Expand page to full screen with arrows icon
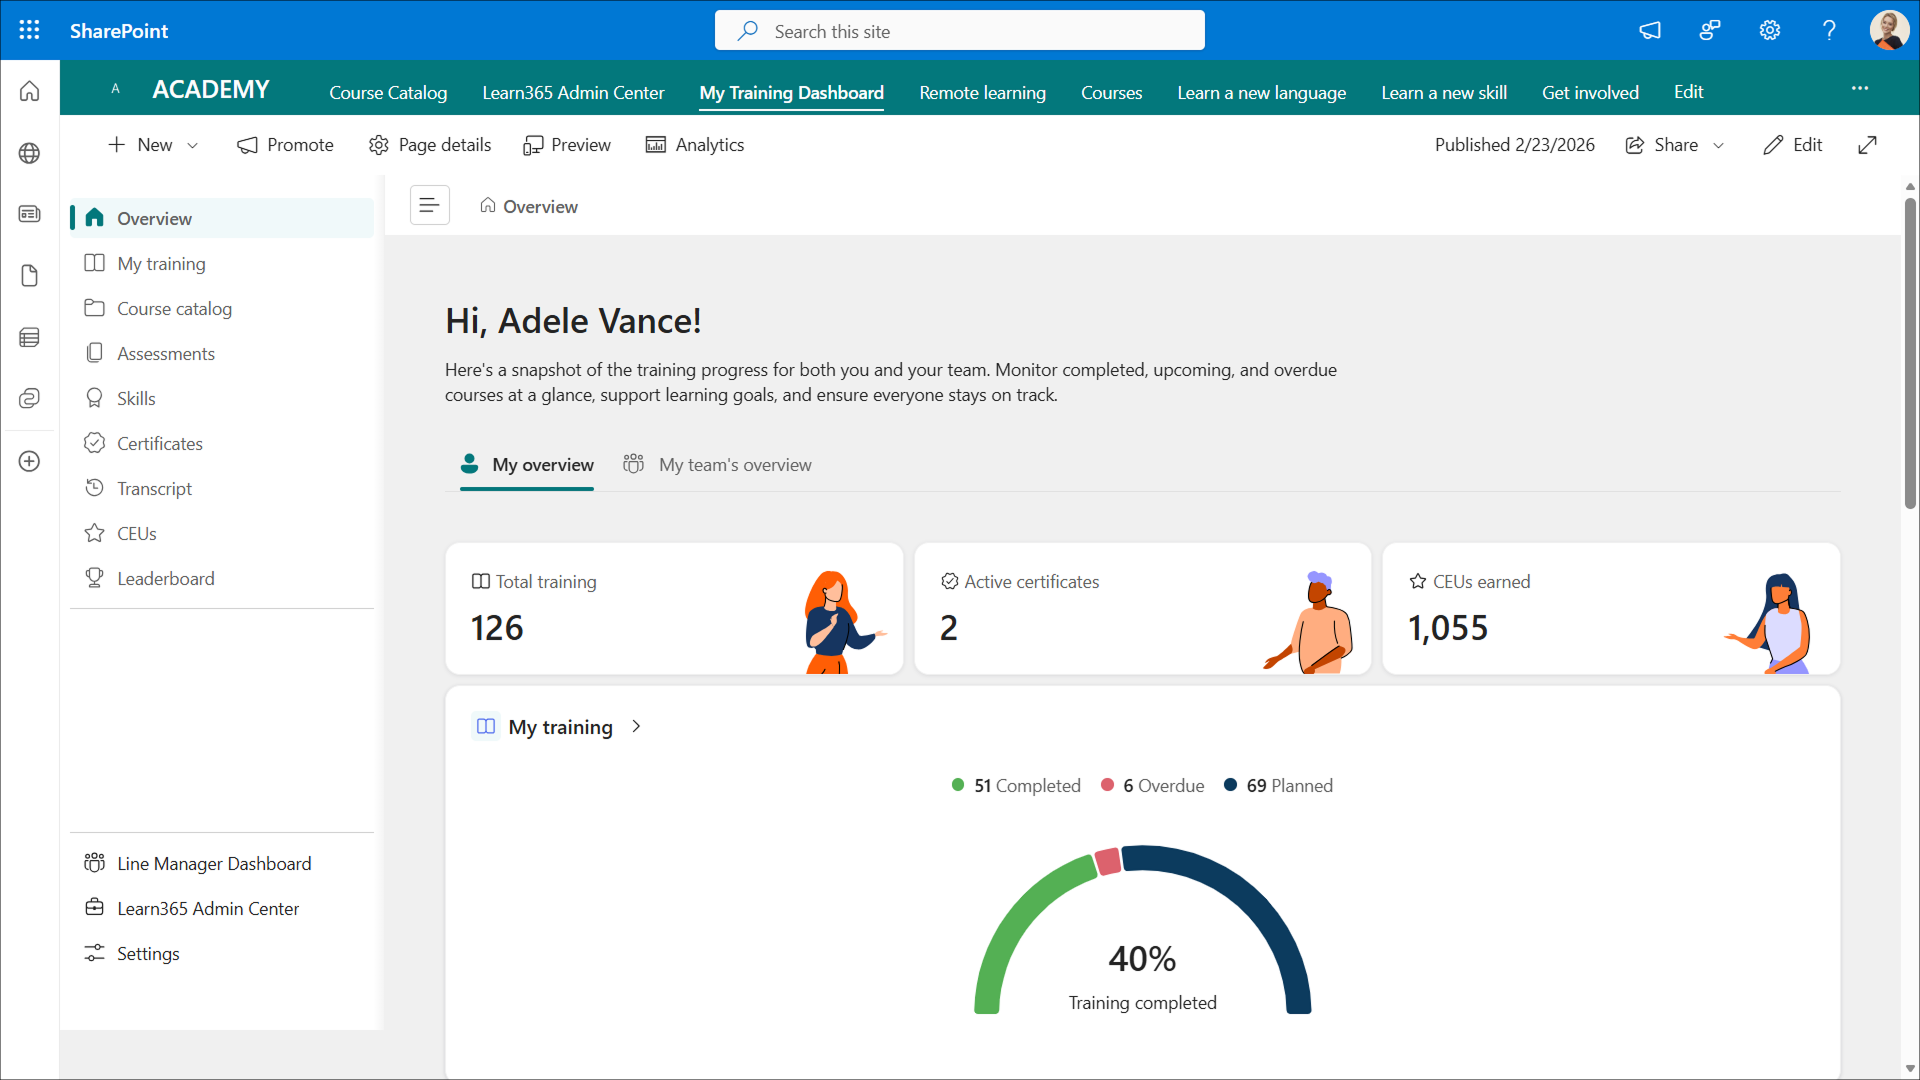The image size is (1920, 1080). [x=1867, y=145]
